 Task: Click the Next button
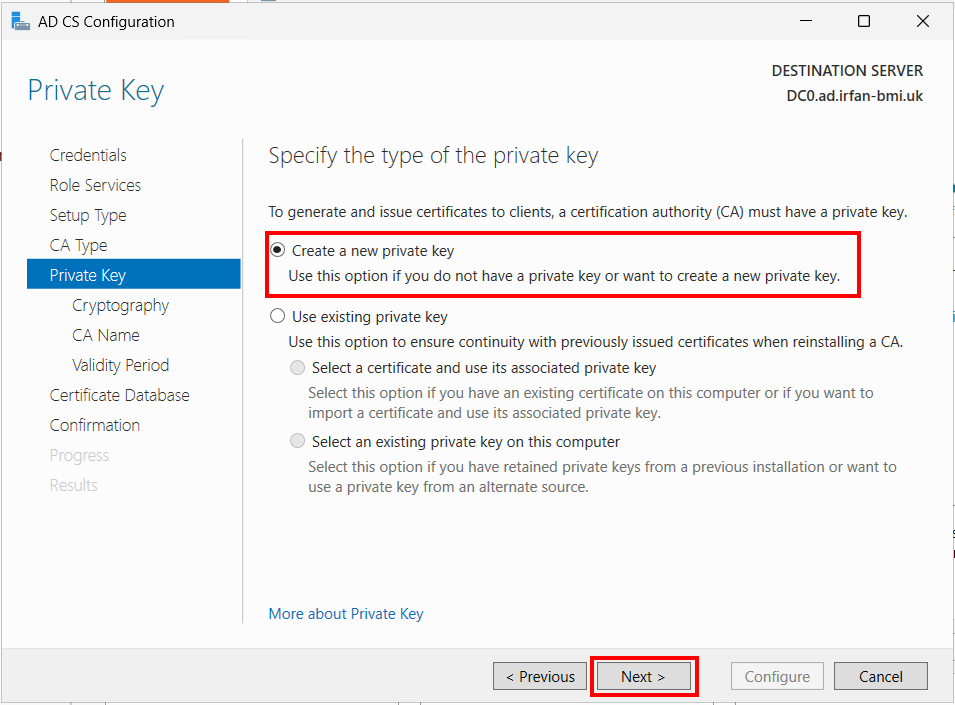[x=643, y=676]
